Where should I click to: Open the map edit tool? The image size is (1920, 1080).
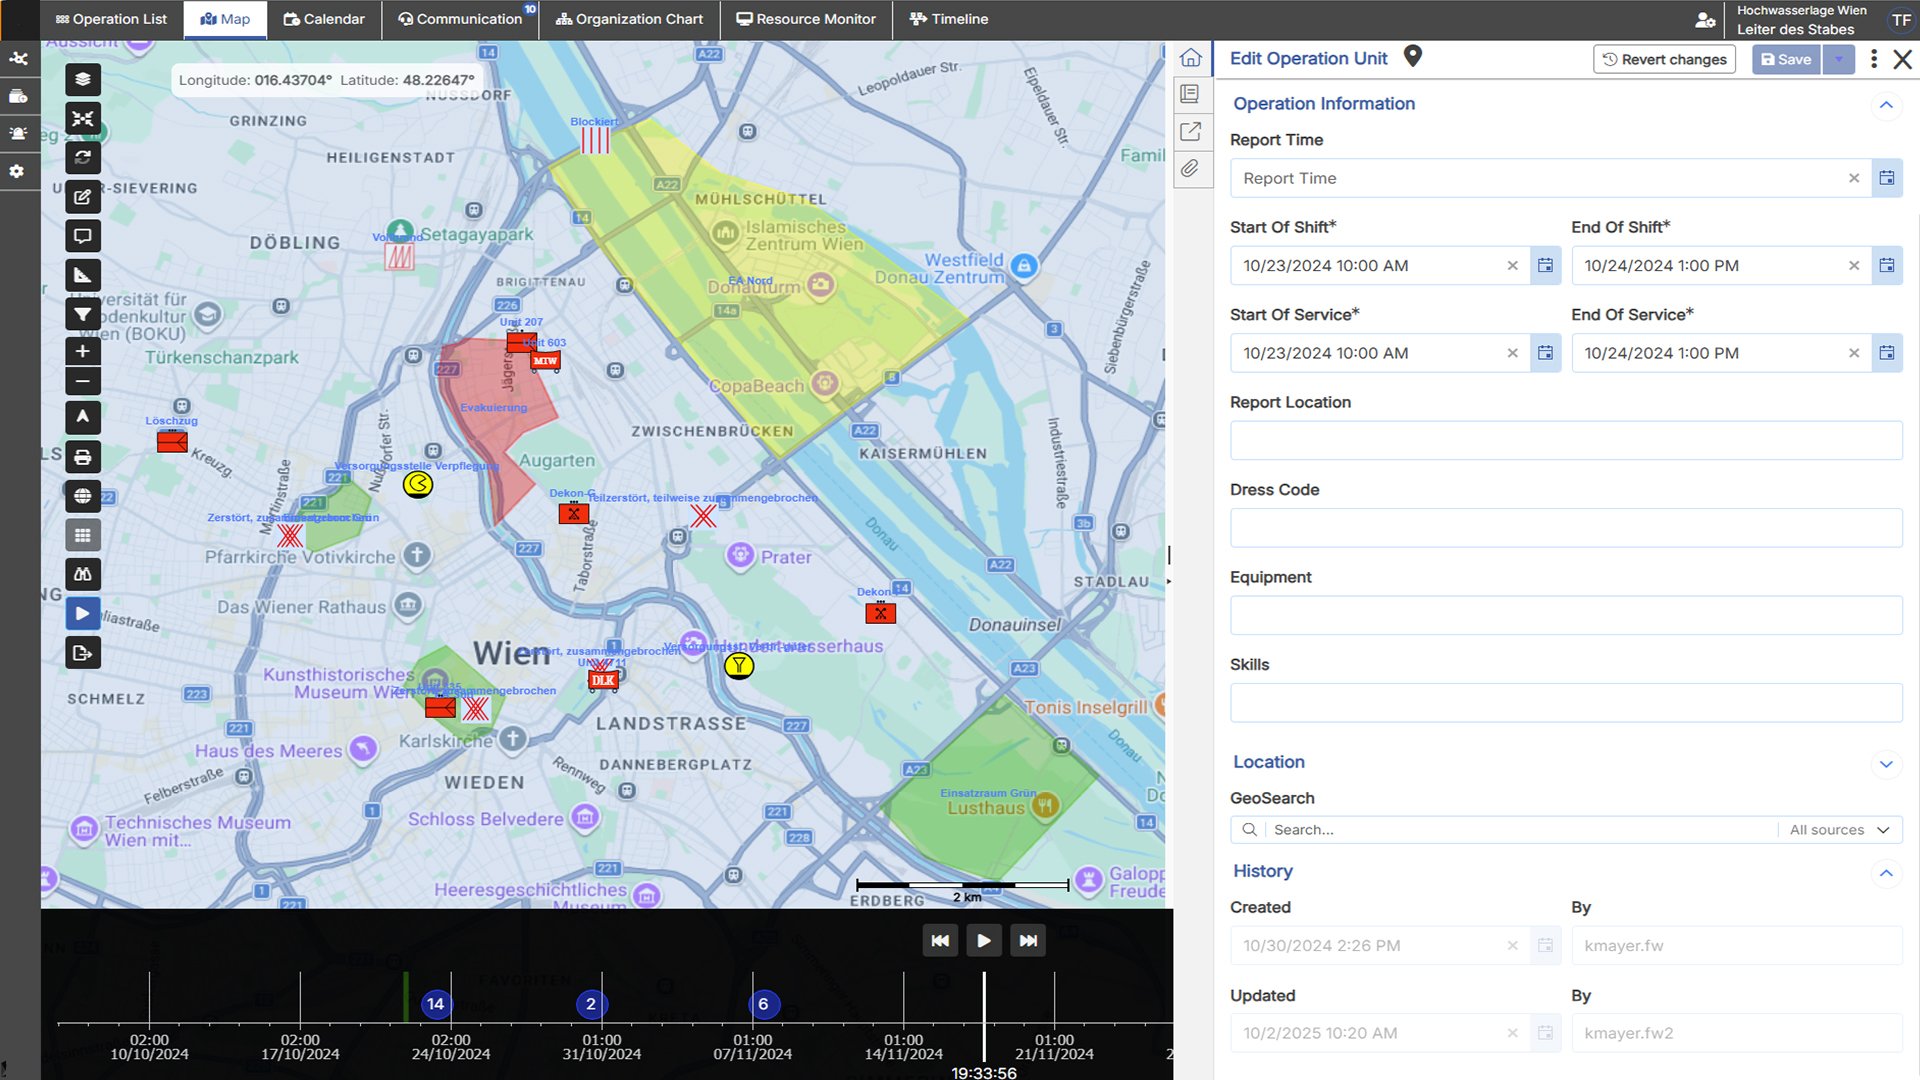tap(83, 197)
